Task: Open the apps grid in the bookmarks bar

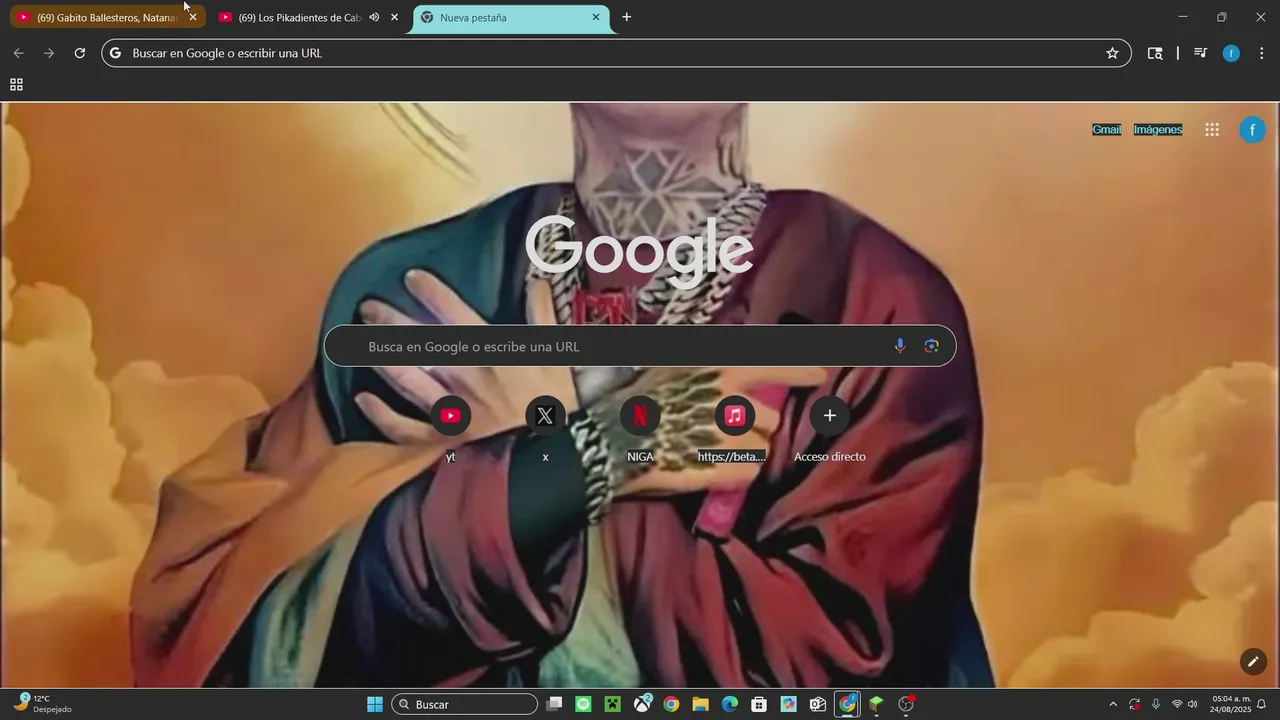Action: click(x=16, y=85)
